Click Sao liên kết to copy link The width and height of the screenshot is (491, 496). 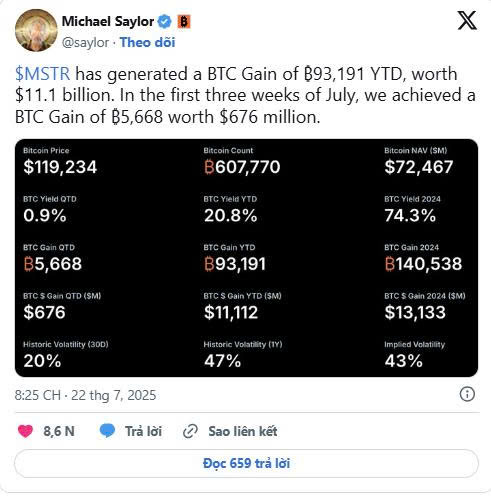[243, 431]
